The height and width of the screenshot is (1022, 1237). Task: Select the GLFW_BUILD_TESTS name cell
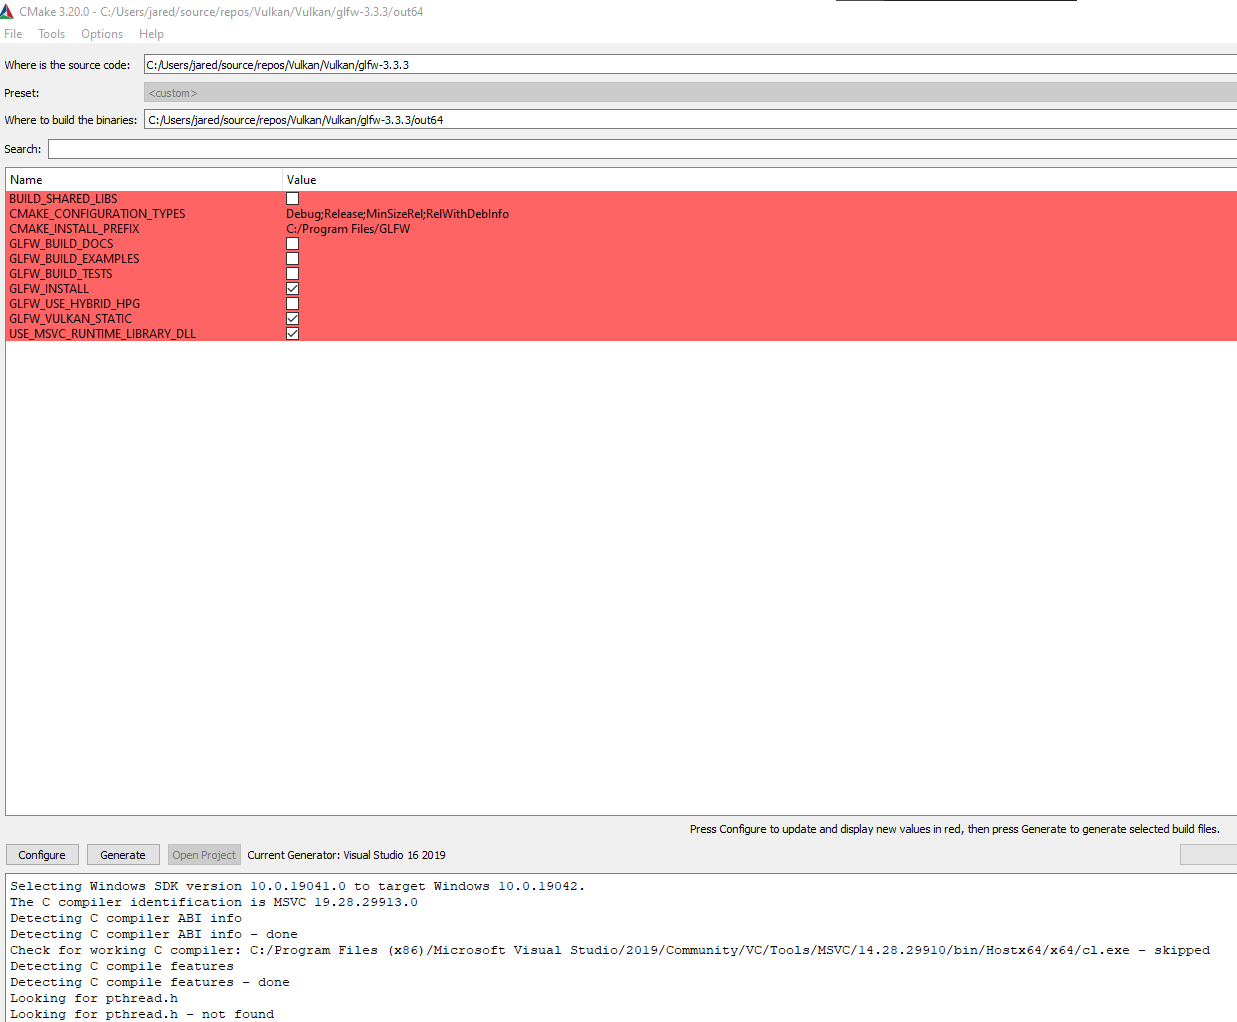[61, 274]
